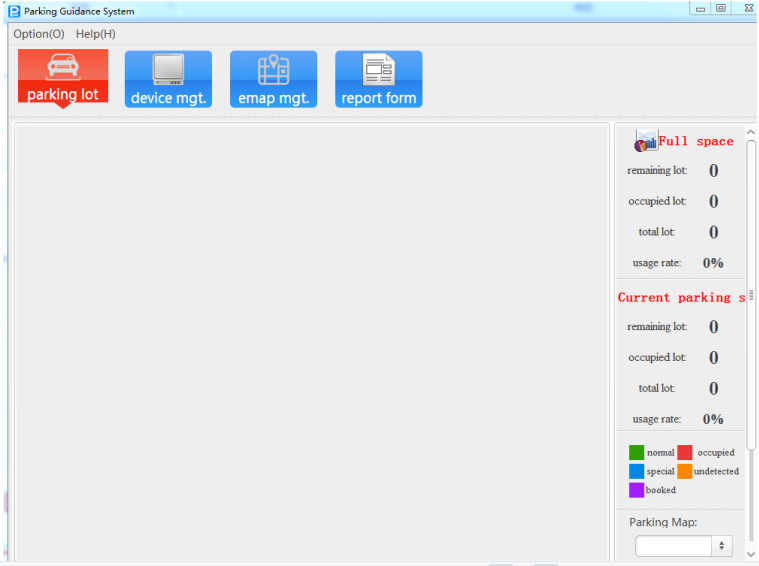Click the statistics chart icon beside Full space
The width and height of the screenshot is (759, 566).
click(646, 141)
